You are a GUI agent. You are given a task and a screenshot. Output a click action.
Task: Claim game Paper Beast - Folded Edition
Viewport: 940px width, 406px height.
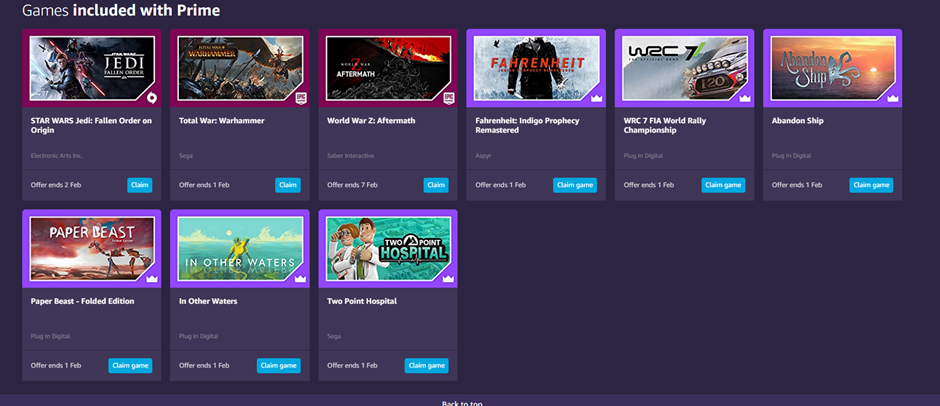(130, 365)
